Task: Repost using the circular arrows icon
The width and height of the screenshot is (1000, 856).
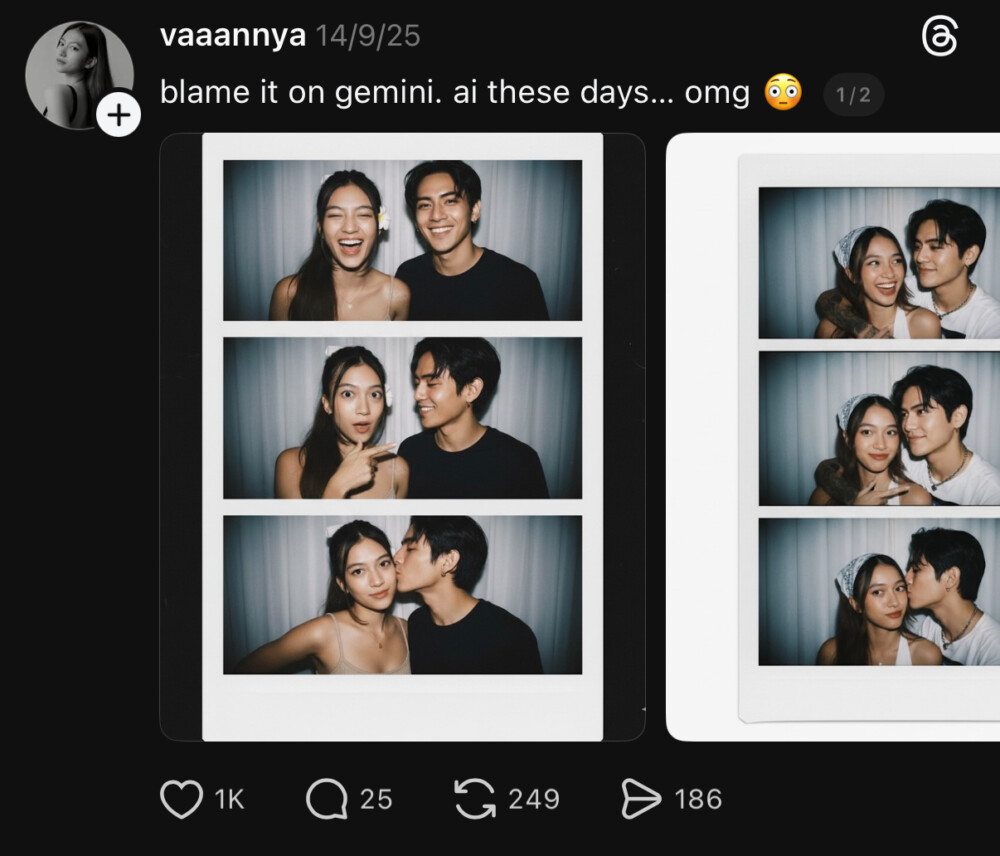Action: [x=475, y=799]
